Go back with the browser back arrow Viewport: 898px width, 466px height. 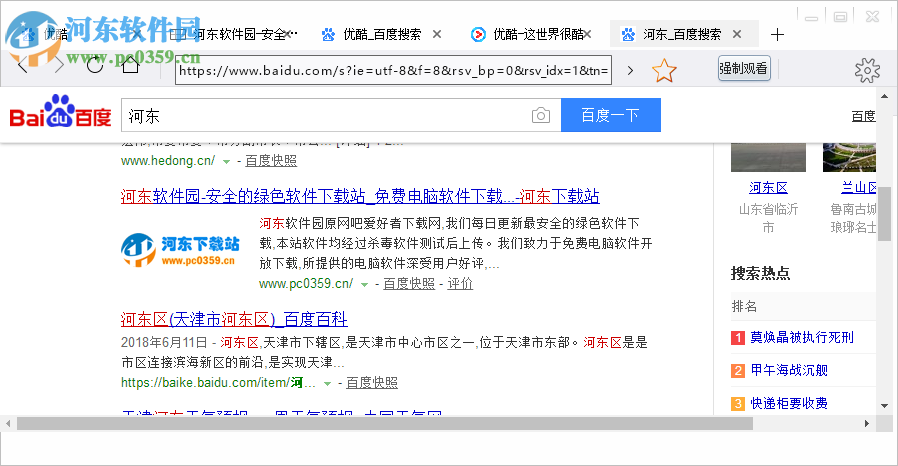pos(23,66)
